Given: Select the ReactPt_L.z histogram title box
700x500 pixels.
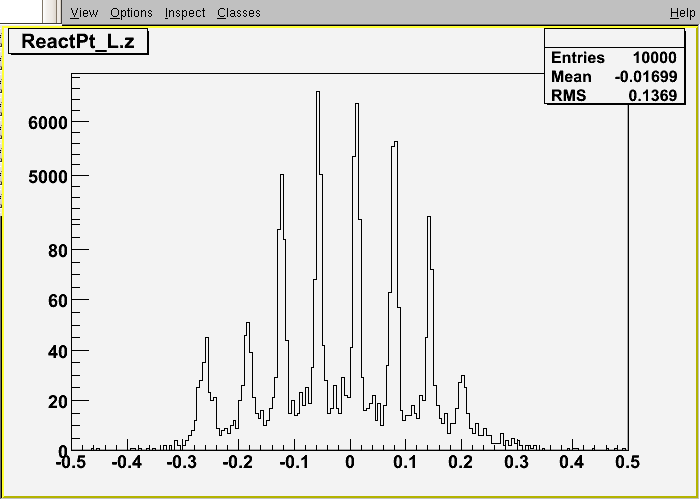Looking at the screenshot, I should coord(78,42).
